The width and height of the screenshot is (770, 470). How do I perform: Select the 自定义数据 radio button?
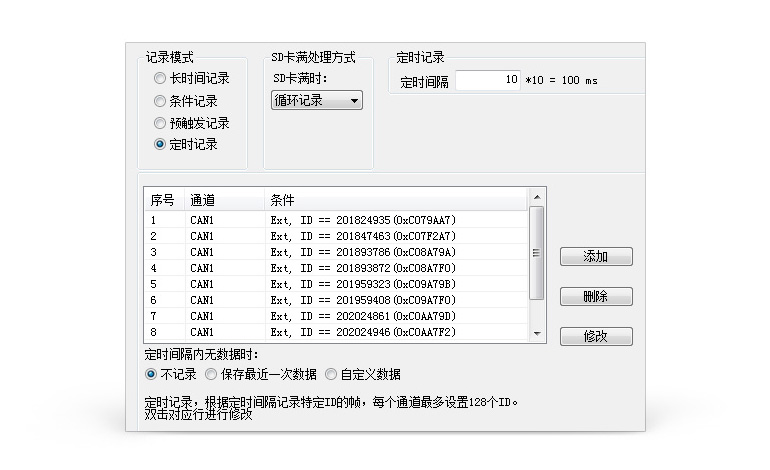point(331,374)
